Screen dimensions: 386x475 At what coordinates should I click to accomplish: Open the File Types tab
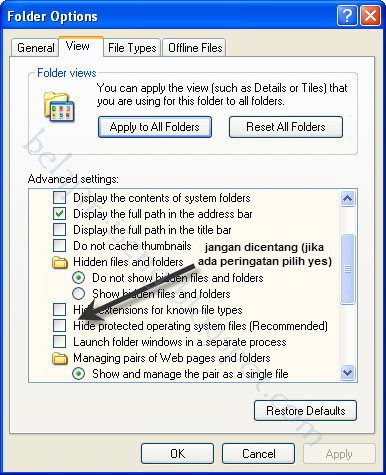tap(132, 48)
